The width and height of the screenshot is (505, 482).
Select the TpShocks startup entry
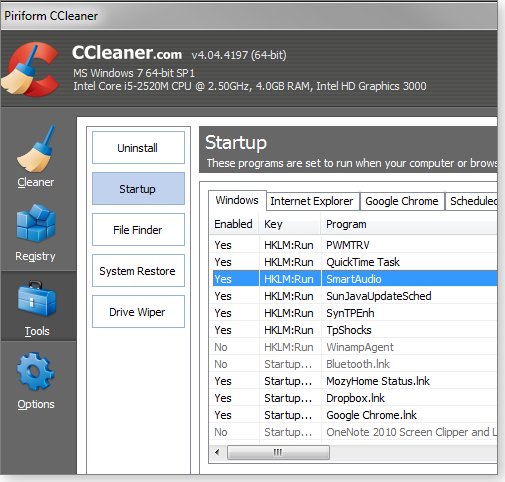click(x=353, y=330)
